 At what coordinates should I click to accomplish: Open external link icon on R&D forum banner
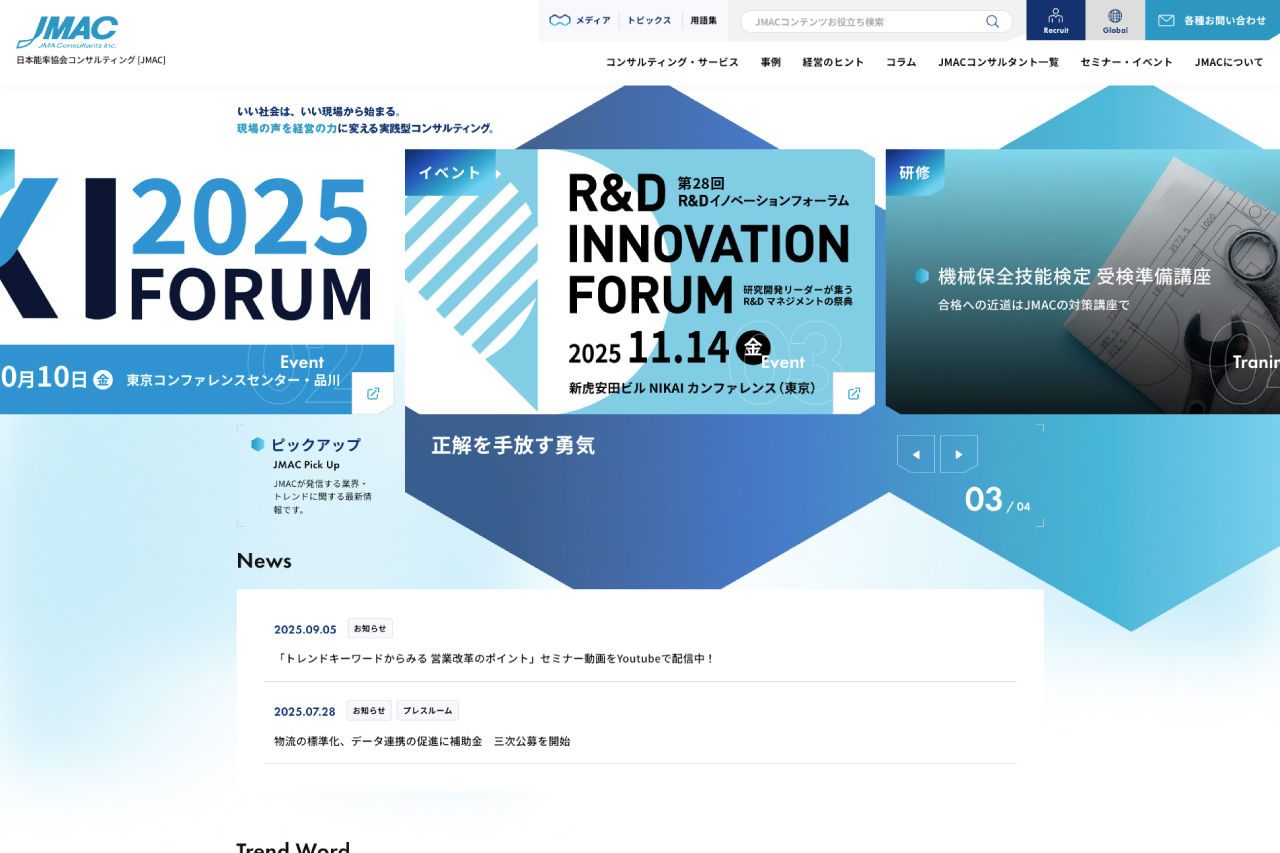(854, 393)
